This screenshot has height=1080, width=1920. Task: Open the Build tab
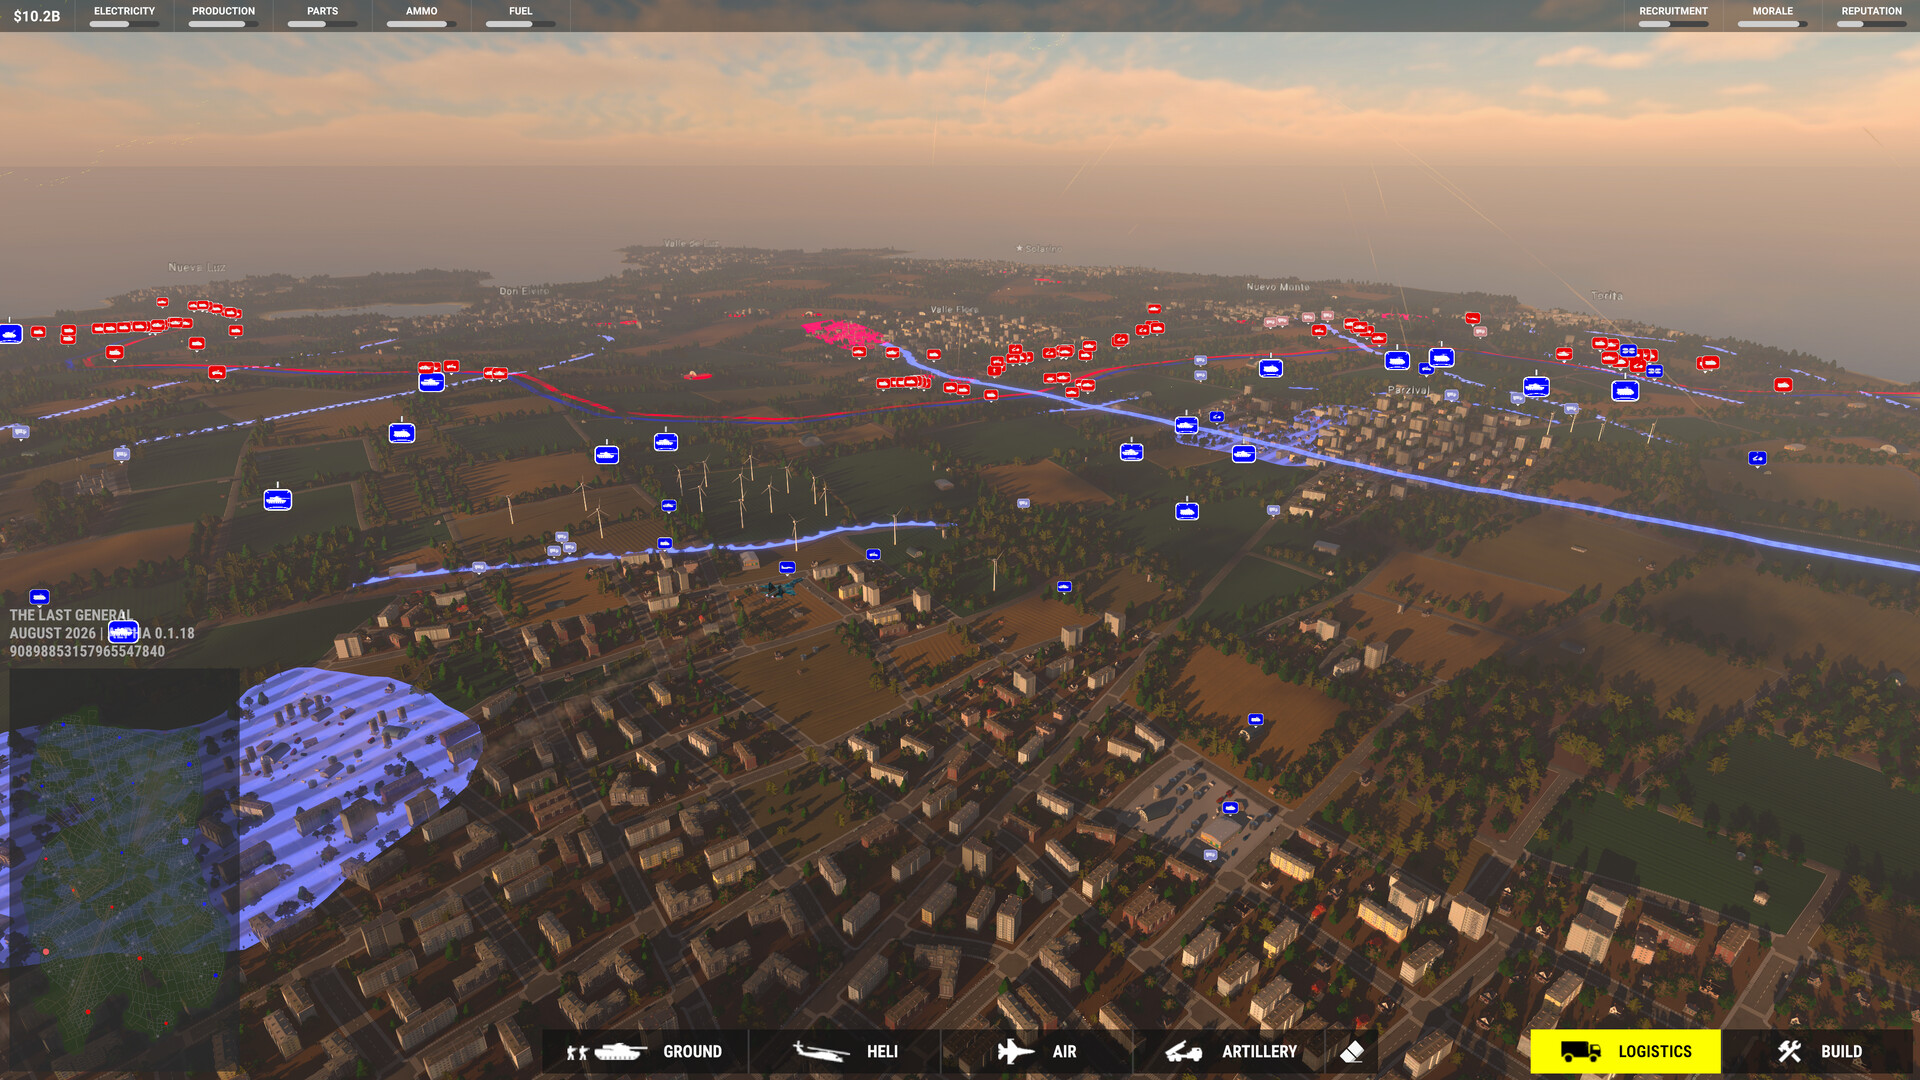(1818, 1051)
